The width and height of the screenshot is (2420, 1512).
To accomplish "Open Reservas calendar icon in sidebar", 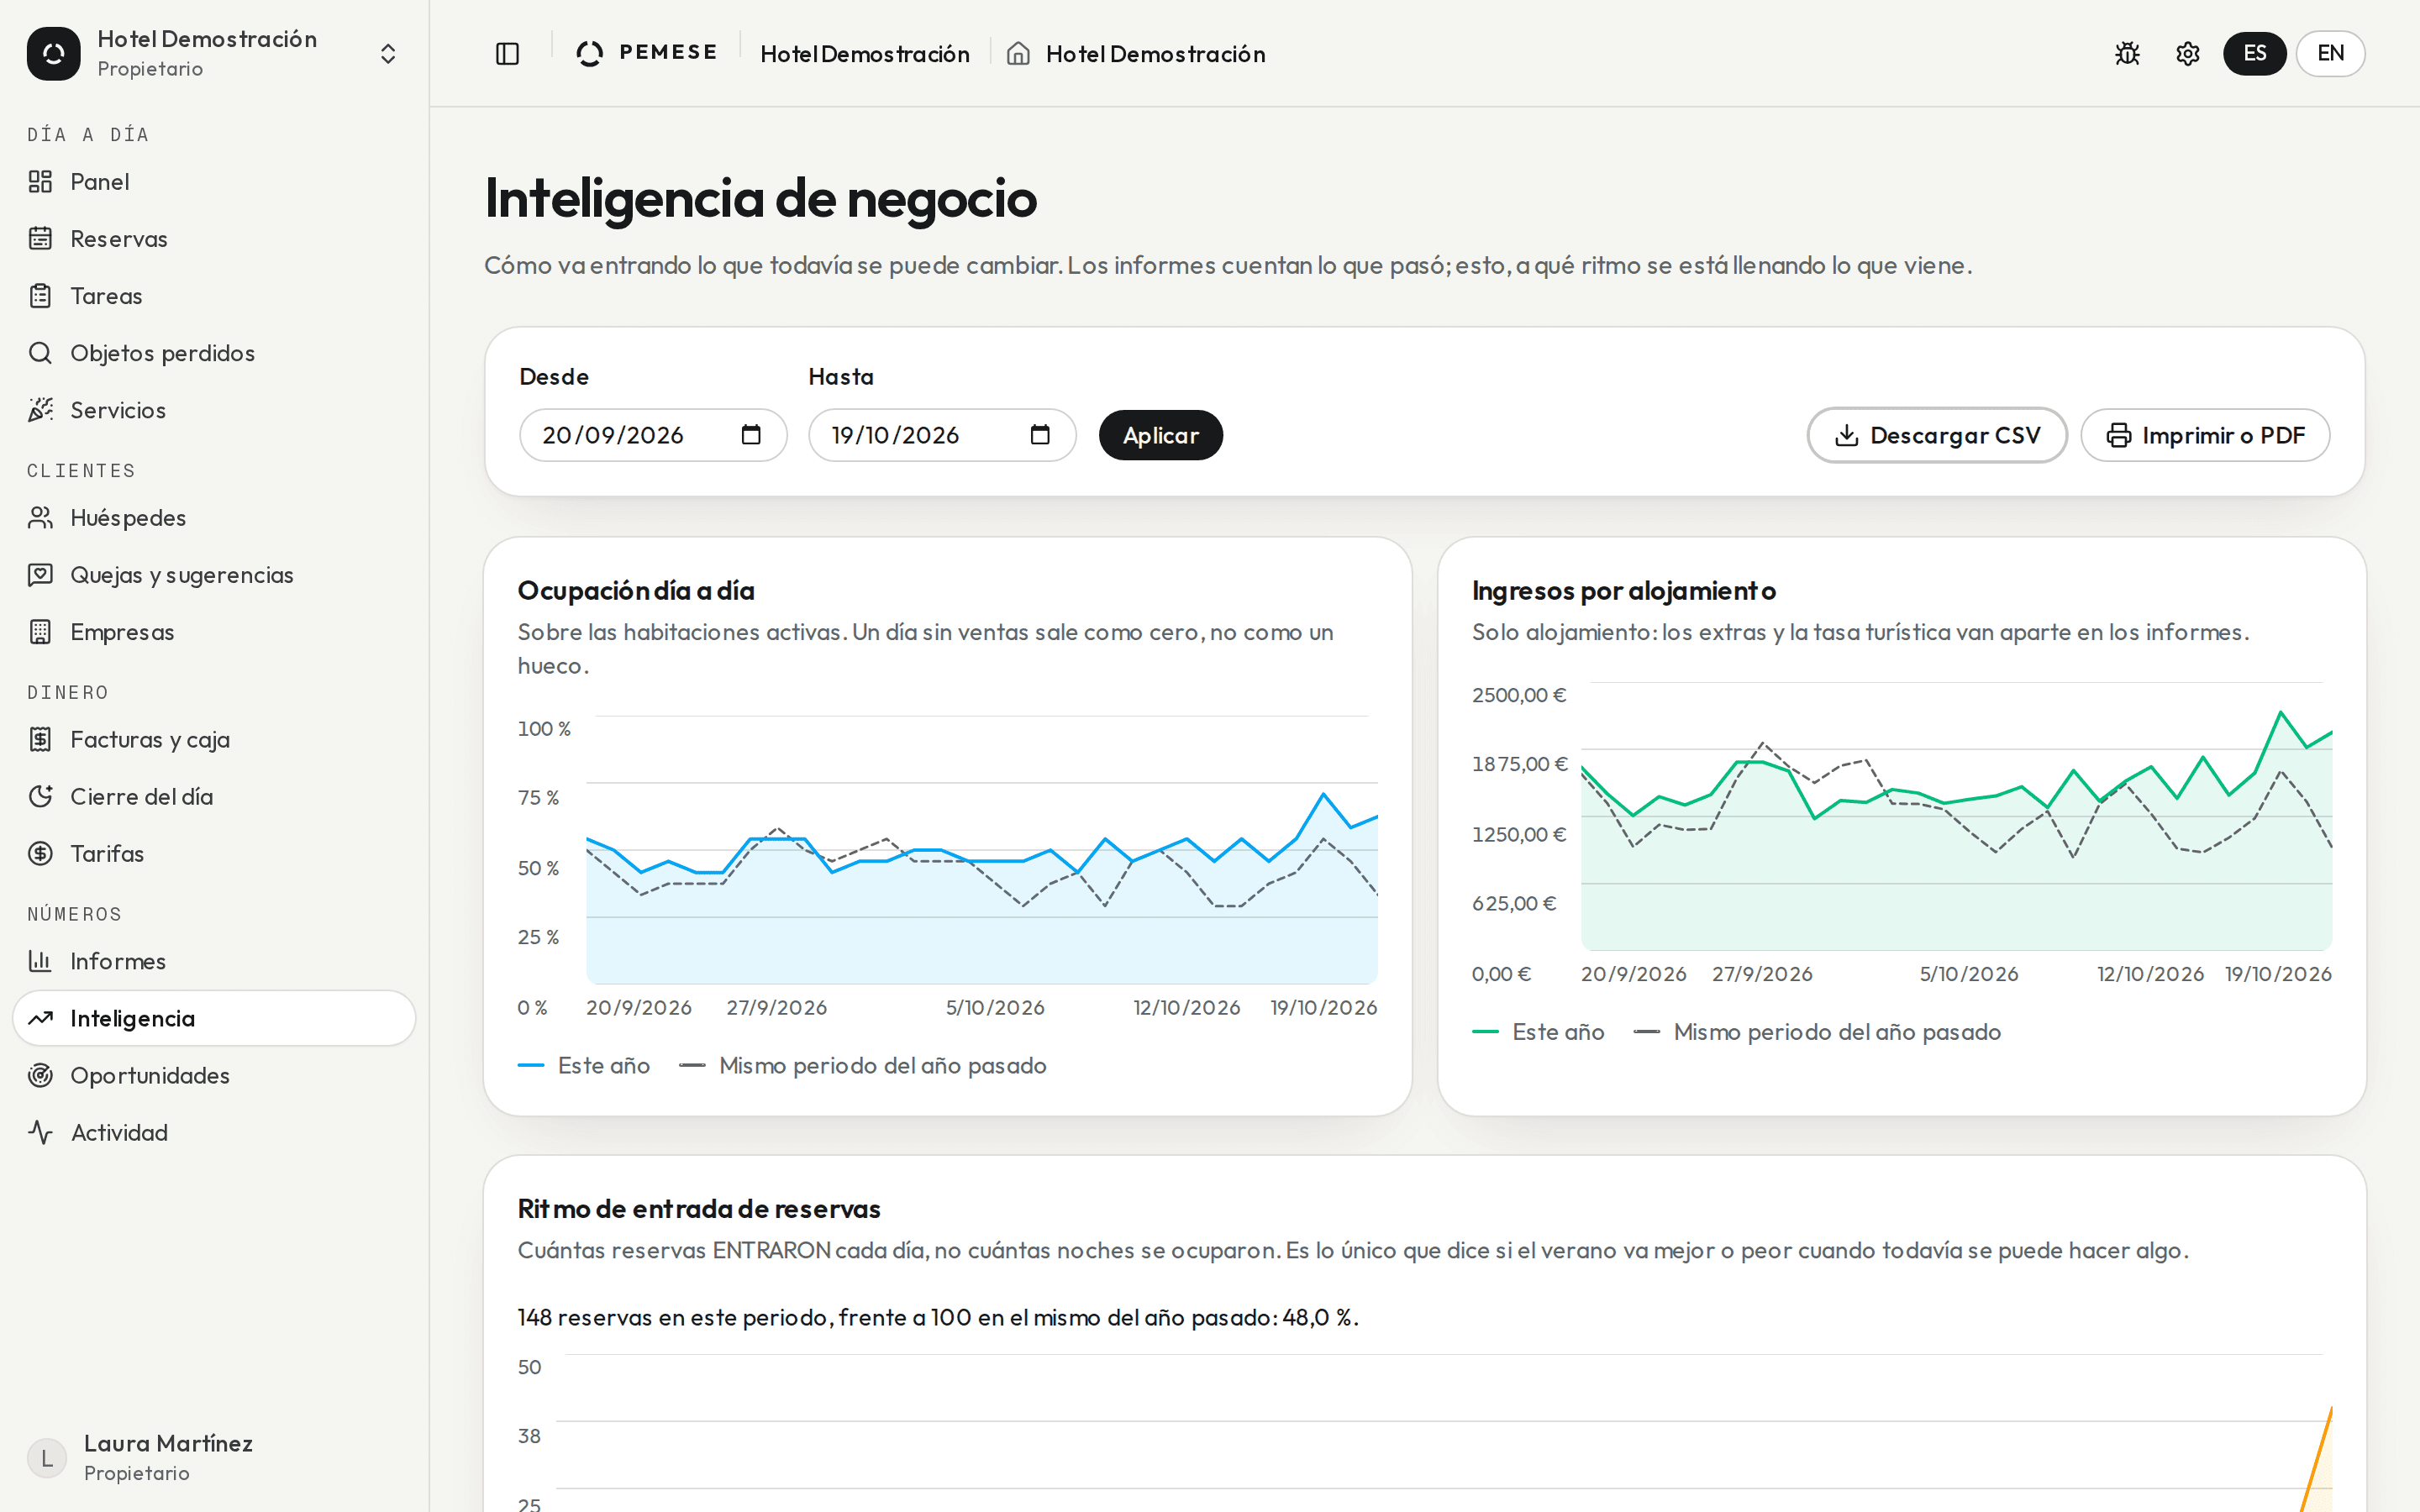I will pos(40,239).
